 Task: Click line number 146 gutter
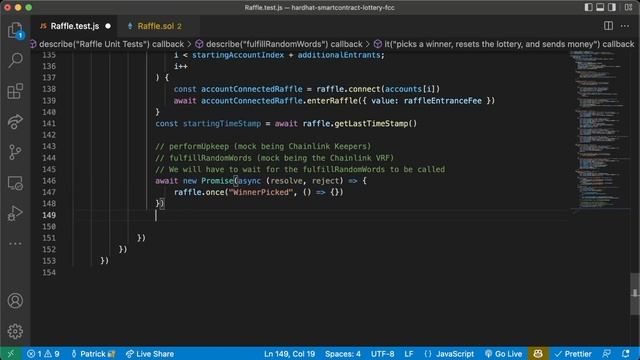coord(49,181)
